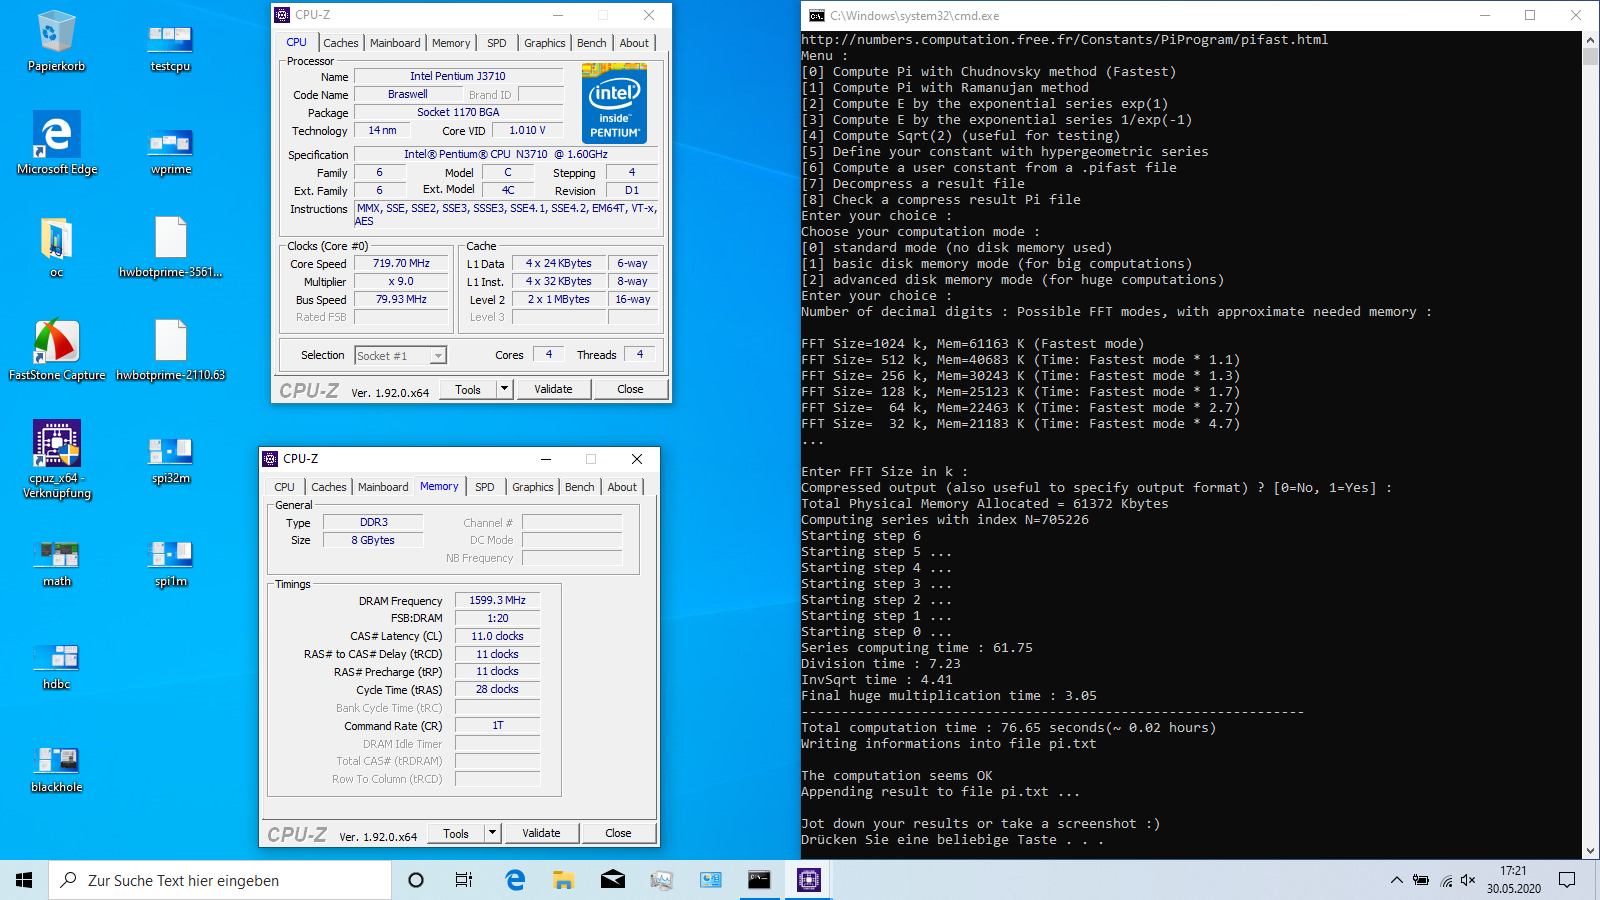Open the wprime desktop shortcut
The image size is (1600, 900).
click(x=170, y=151)
